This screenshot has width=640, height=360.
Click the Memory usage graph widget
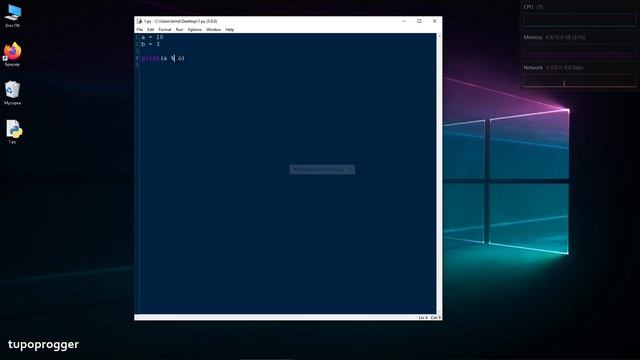[x=580, y=50]
